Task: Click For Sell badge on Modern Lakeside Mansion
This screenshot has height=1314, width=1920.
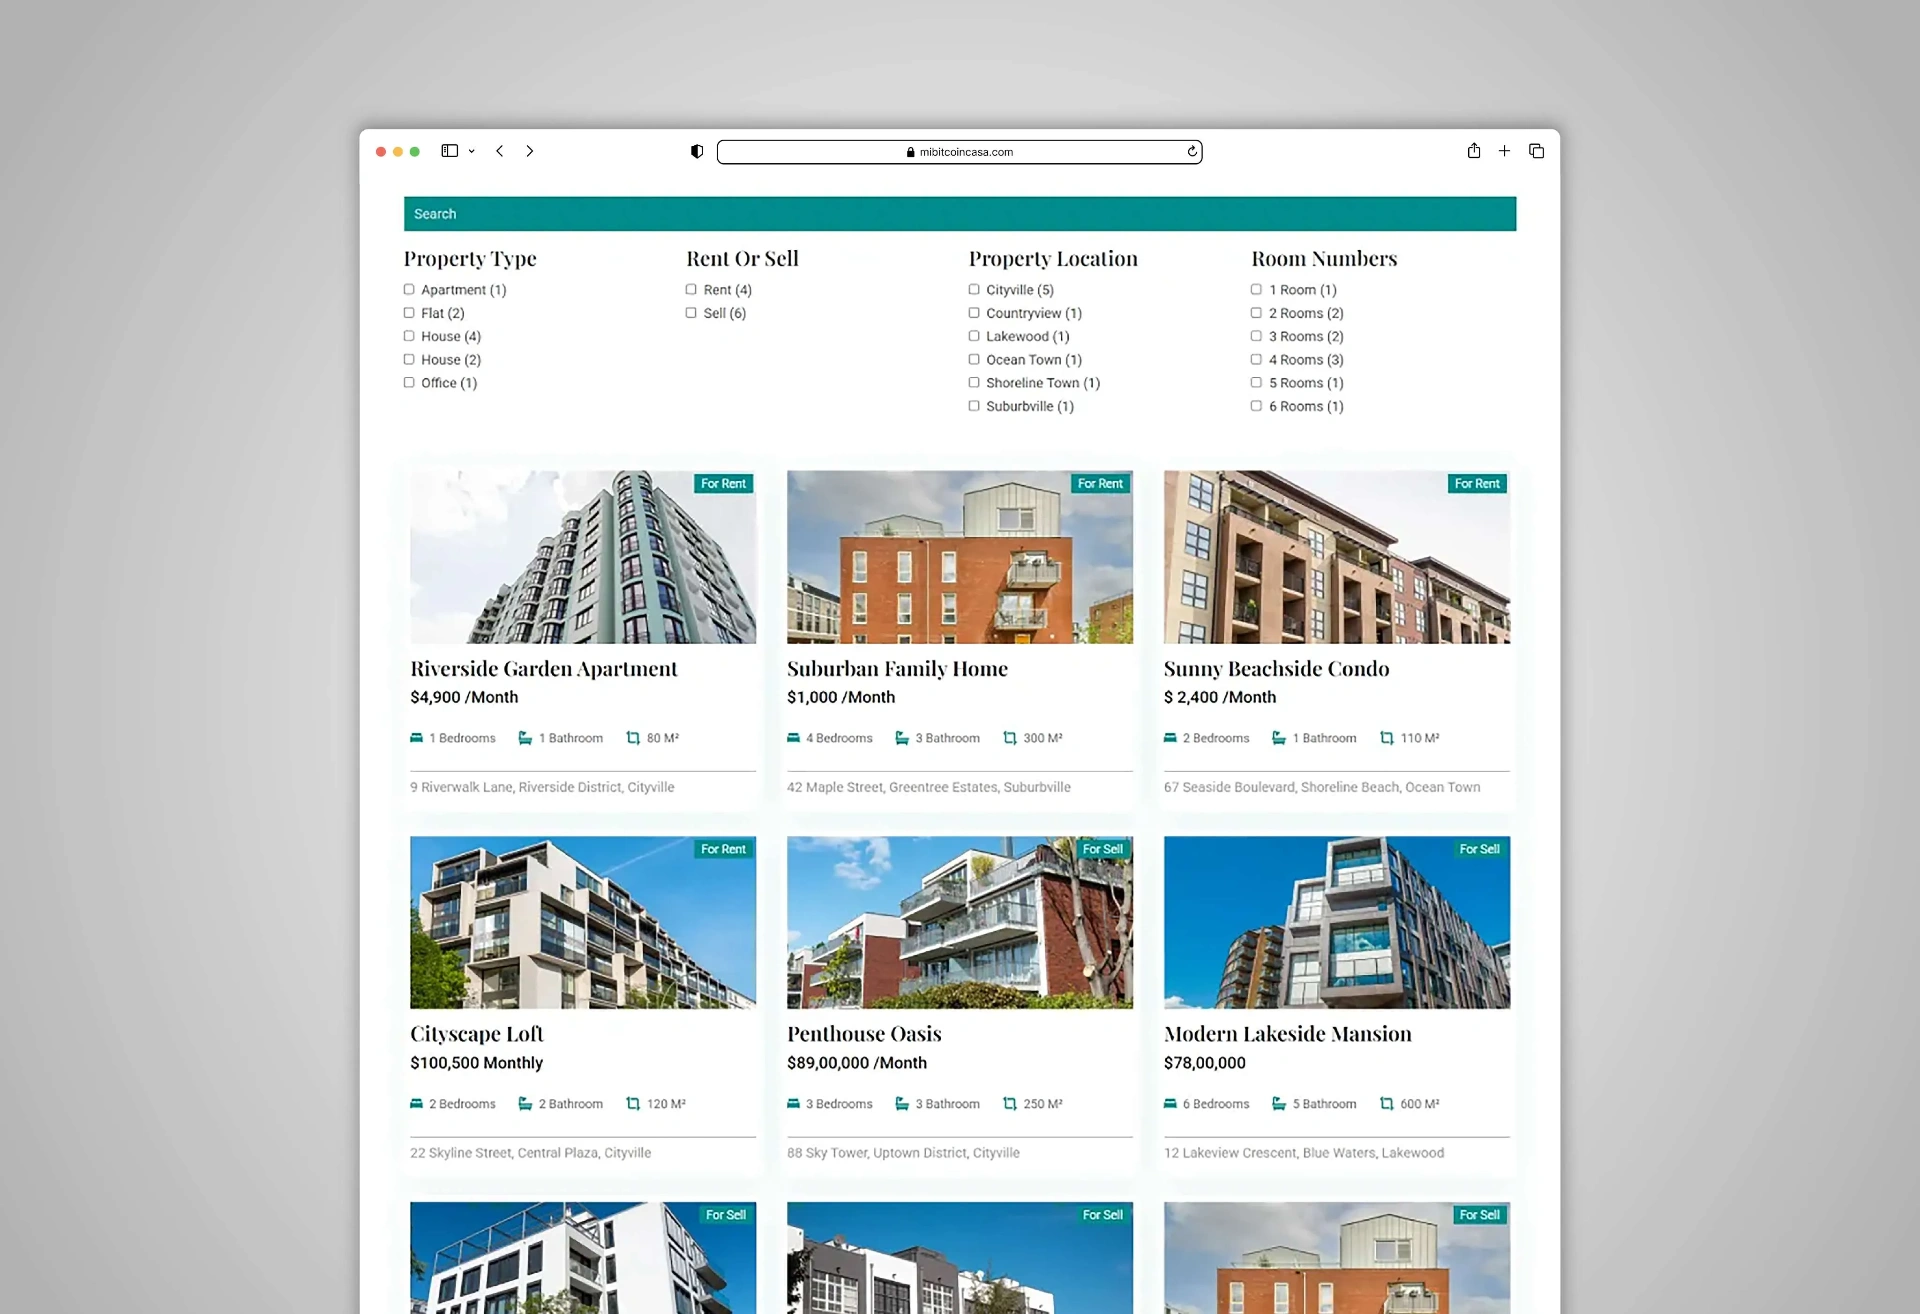Action: (1479, 849)
